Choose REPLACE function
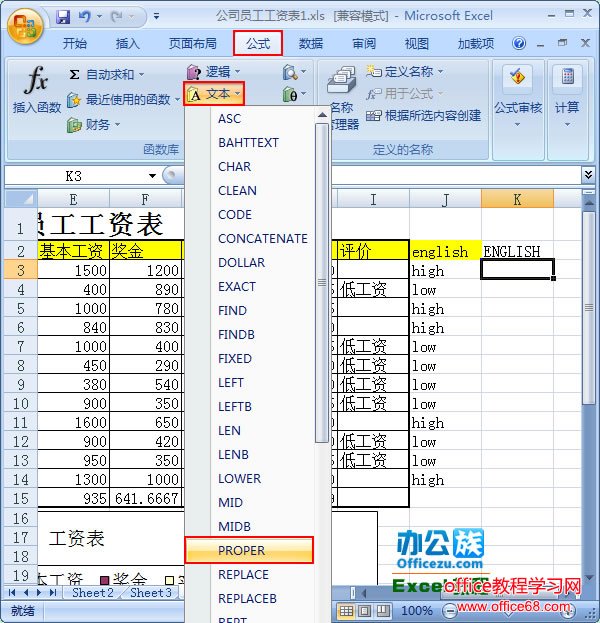This screenshot has width=600, height=623. (243, 575)
